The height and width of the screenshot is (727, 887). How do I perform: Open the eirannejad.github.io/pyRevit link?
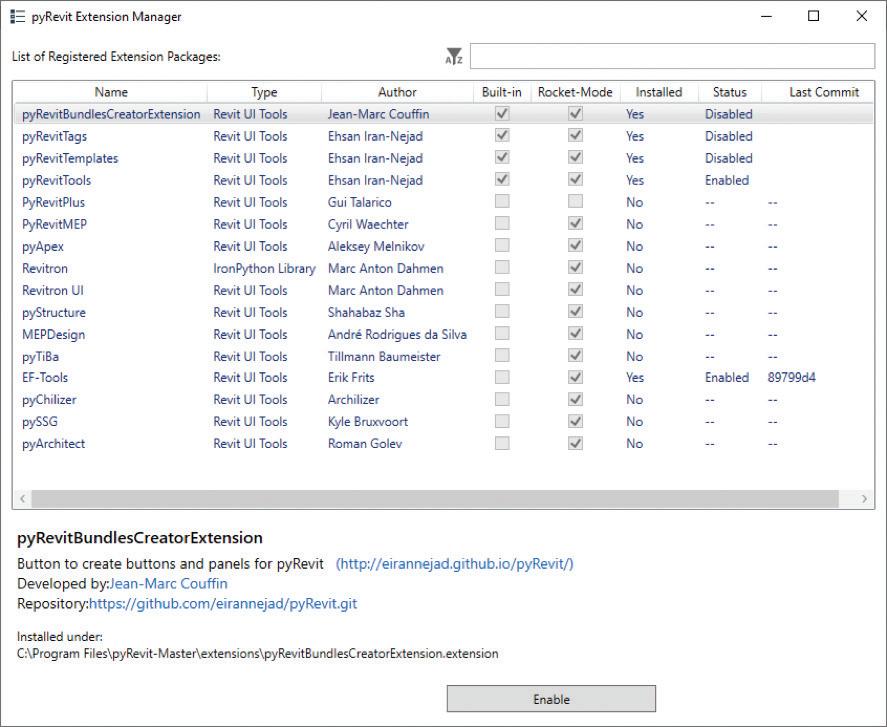pos(455,563)
